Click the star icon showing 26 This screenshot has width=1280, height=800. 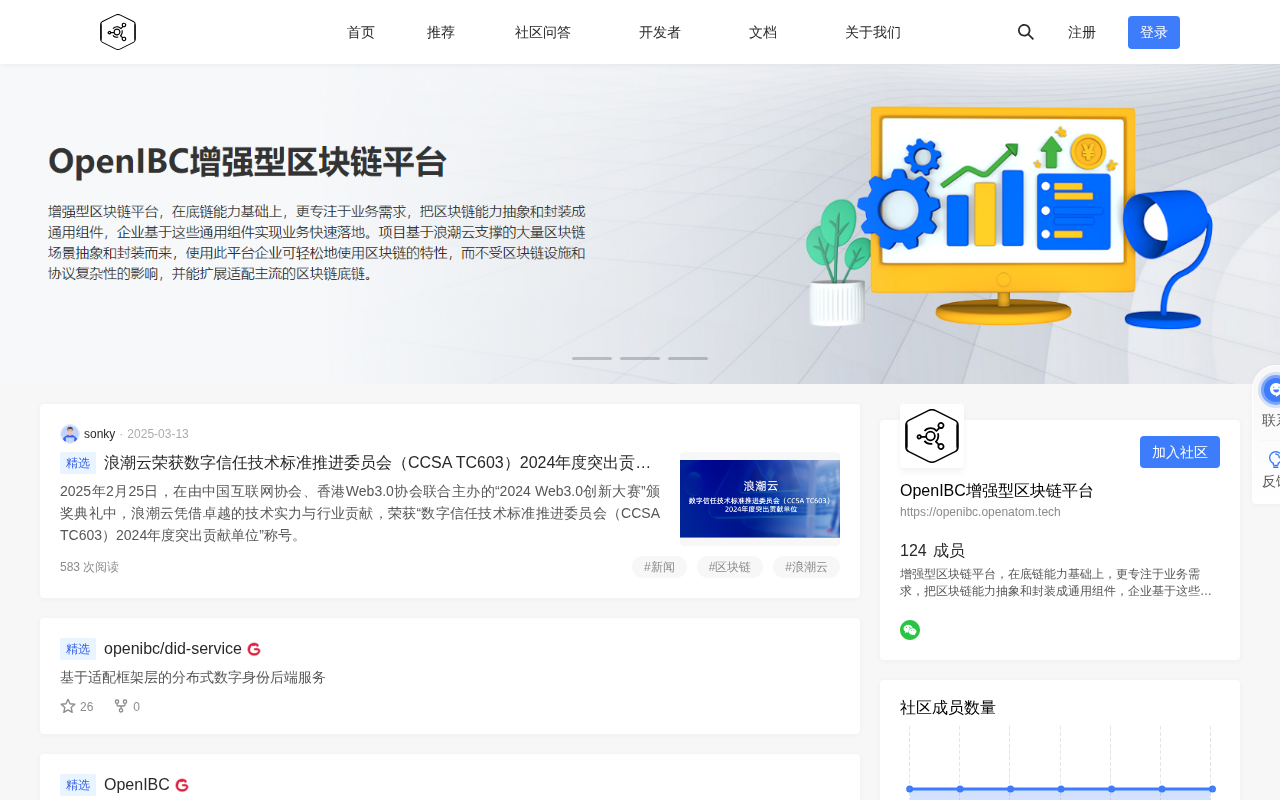tap(68, 706)
